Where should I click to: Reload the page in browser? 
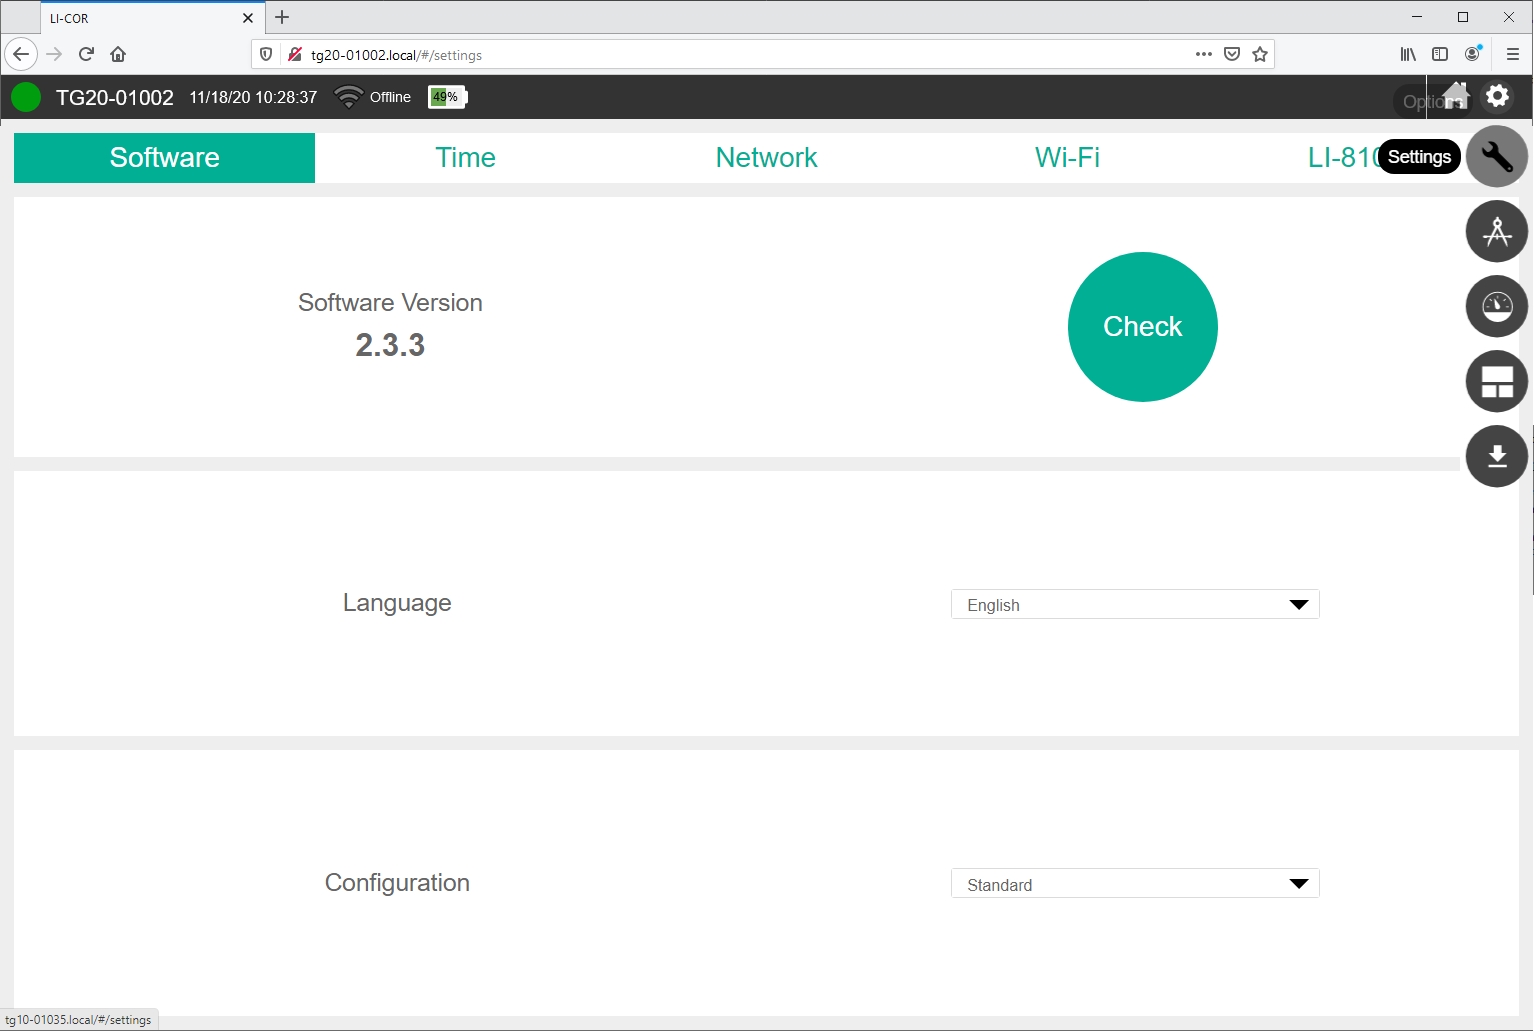click(x=86, y=55)
